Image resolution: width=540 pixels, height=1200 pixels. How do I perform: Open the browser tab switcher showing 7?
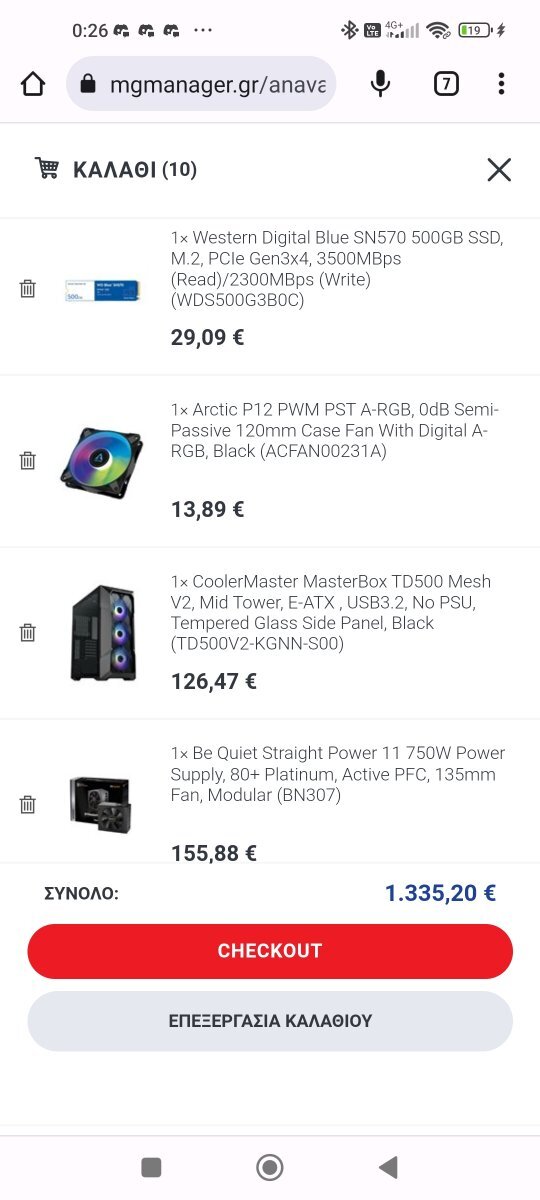pyautogui.click(x=446, y=84)
